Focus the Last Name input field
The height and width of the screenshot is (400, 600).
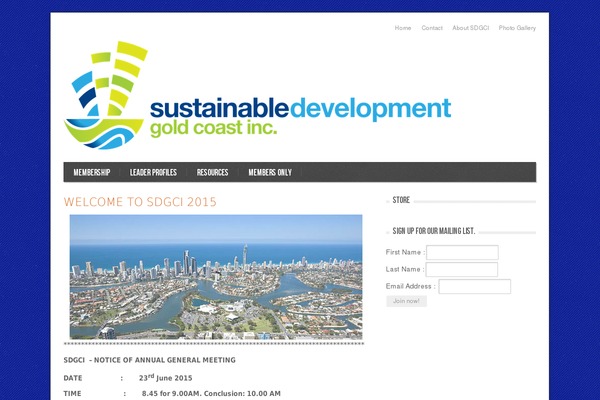(461, 270)
